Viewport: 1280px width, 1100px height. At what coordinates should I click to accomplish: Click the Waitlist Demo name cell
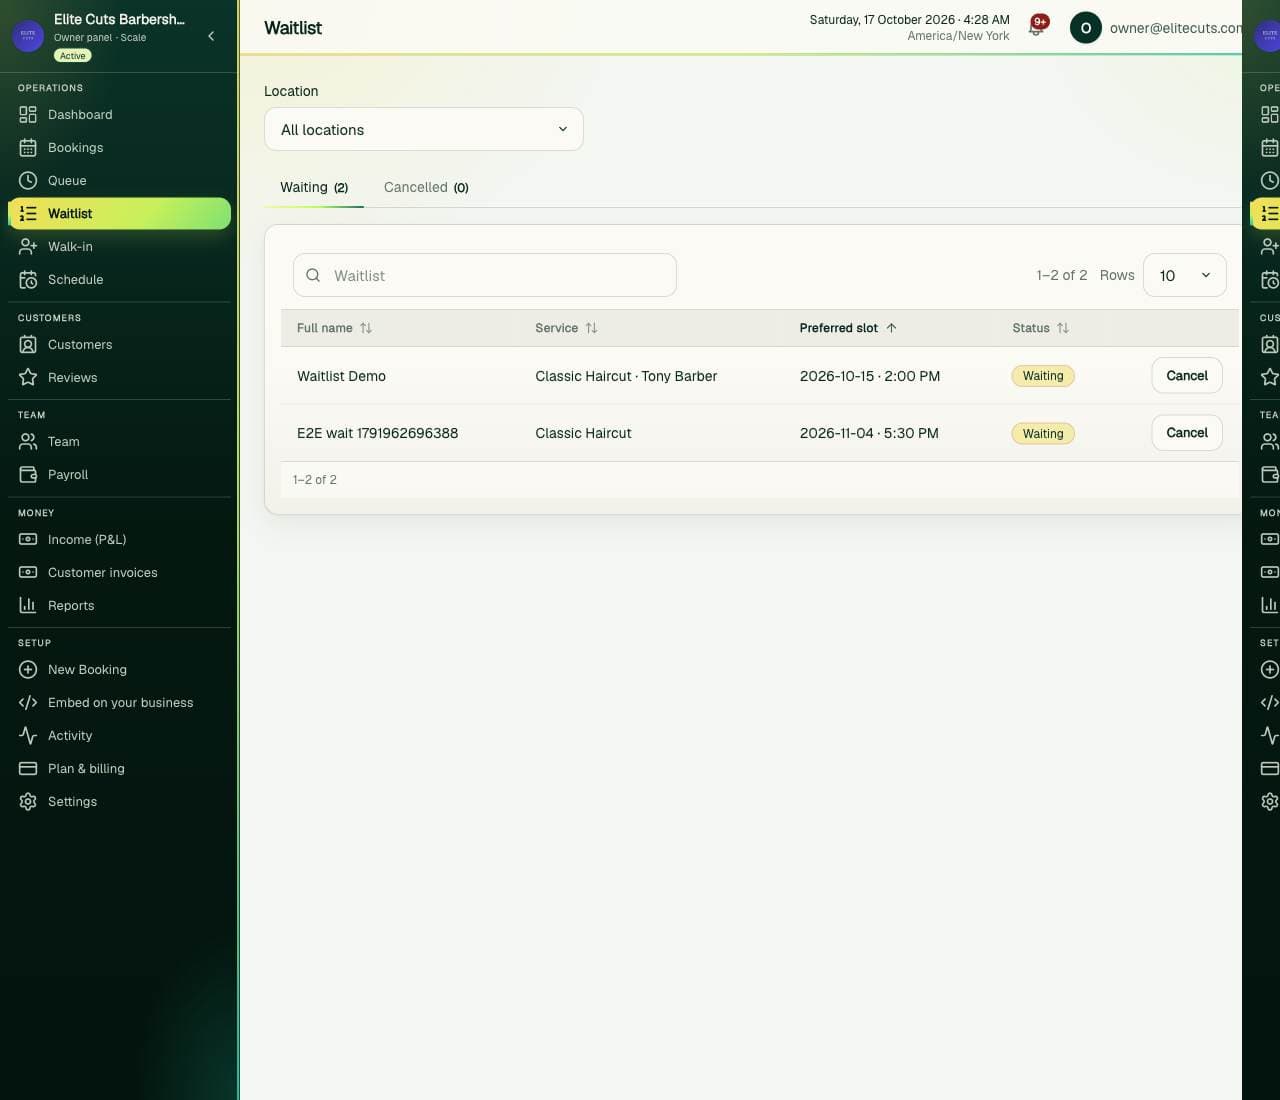pos(341,376)
